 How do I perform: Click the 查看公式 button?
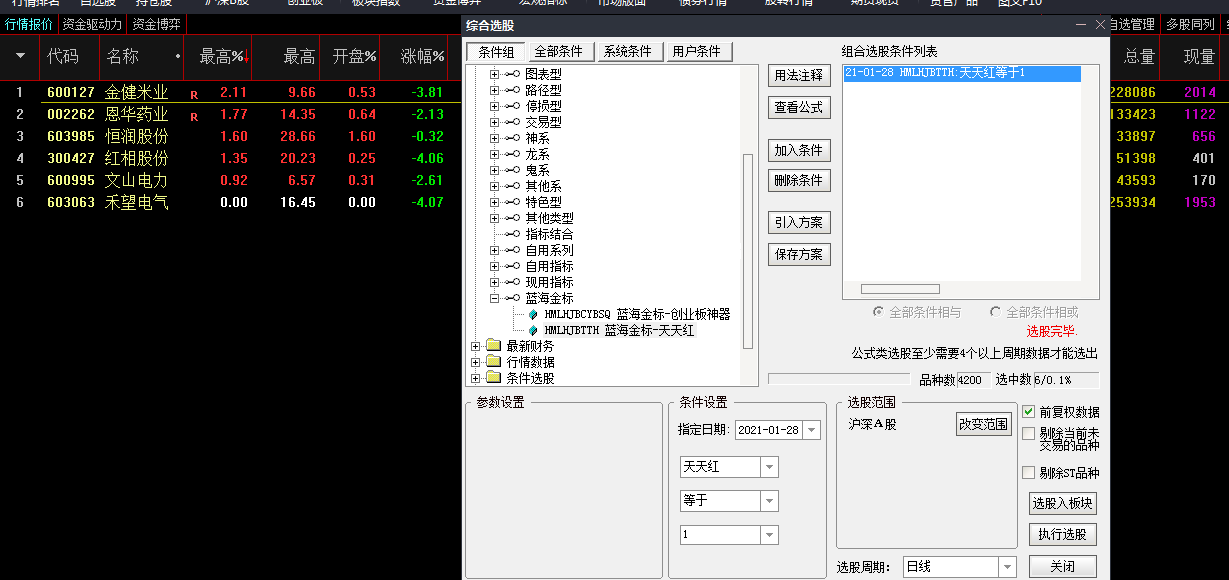[799, 107]
